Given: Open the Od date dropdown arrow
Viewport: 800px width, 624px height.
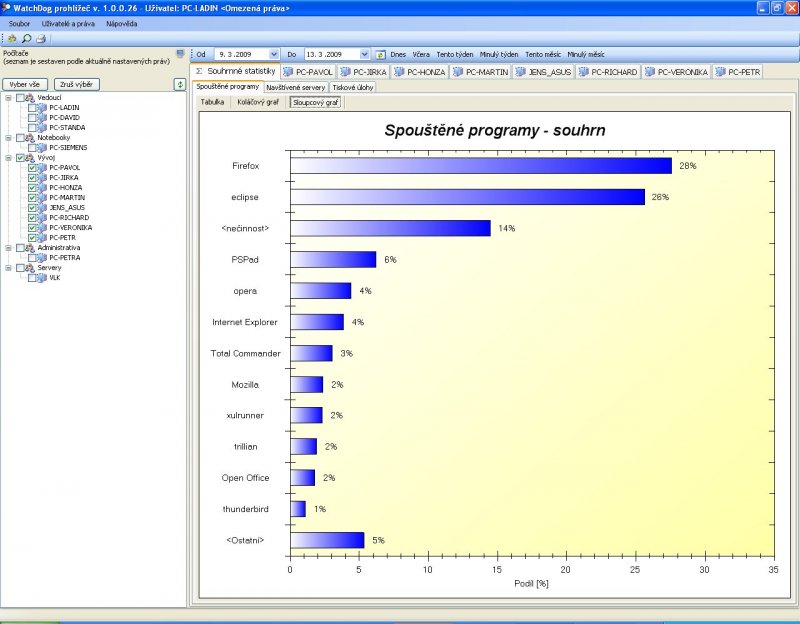Looking at the screenshot, I should coord(274,55).
